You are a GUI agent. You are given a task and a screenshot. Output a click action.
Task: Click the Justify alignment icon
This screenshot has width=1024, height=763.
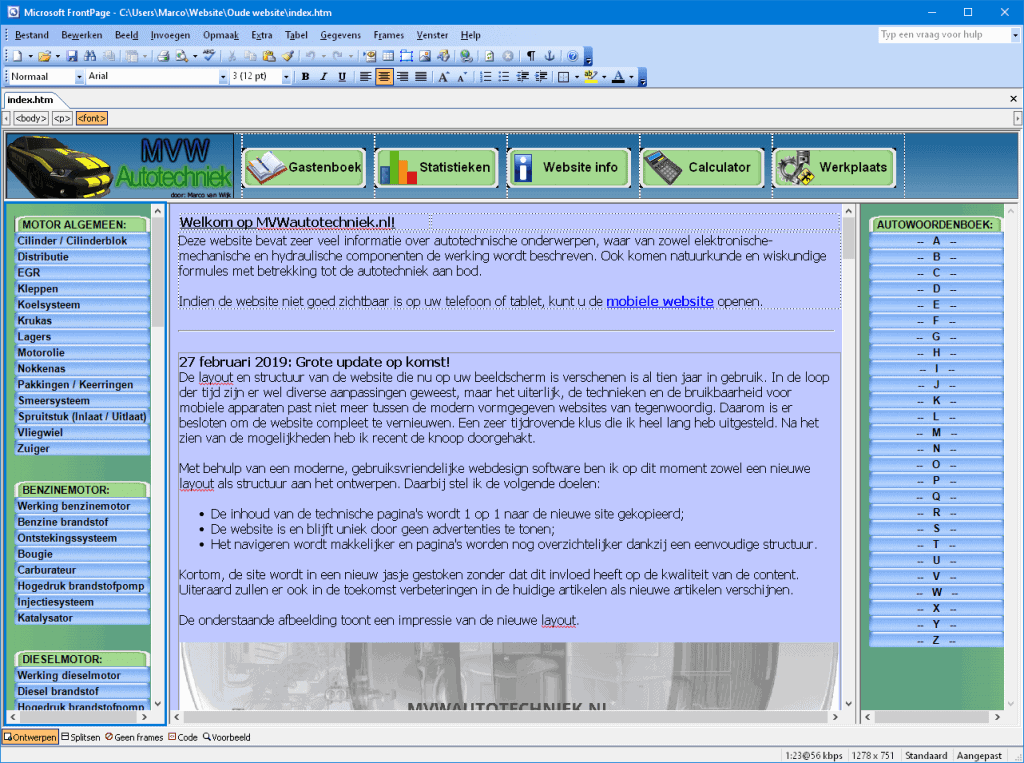[421, 77]
